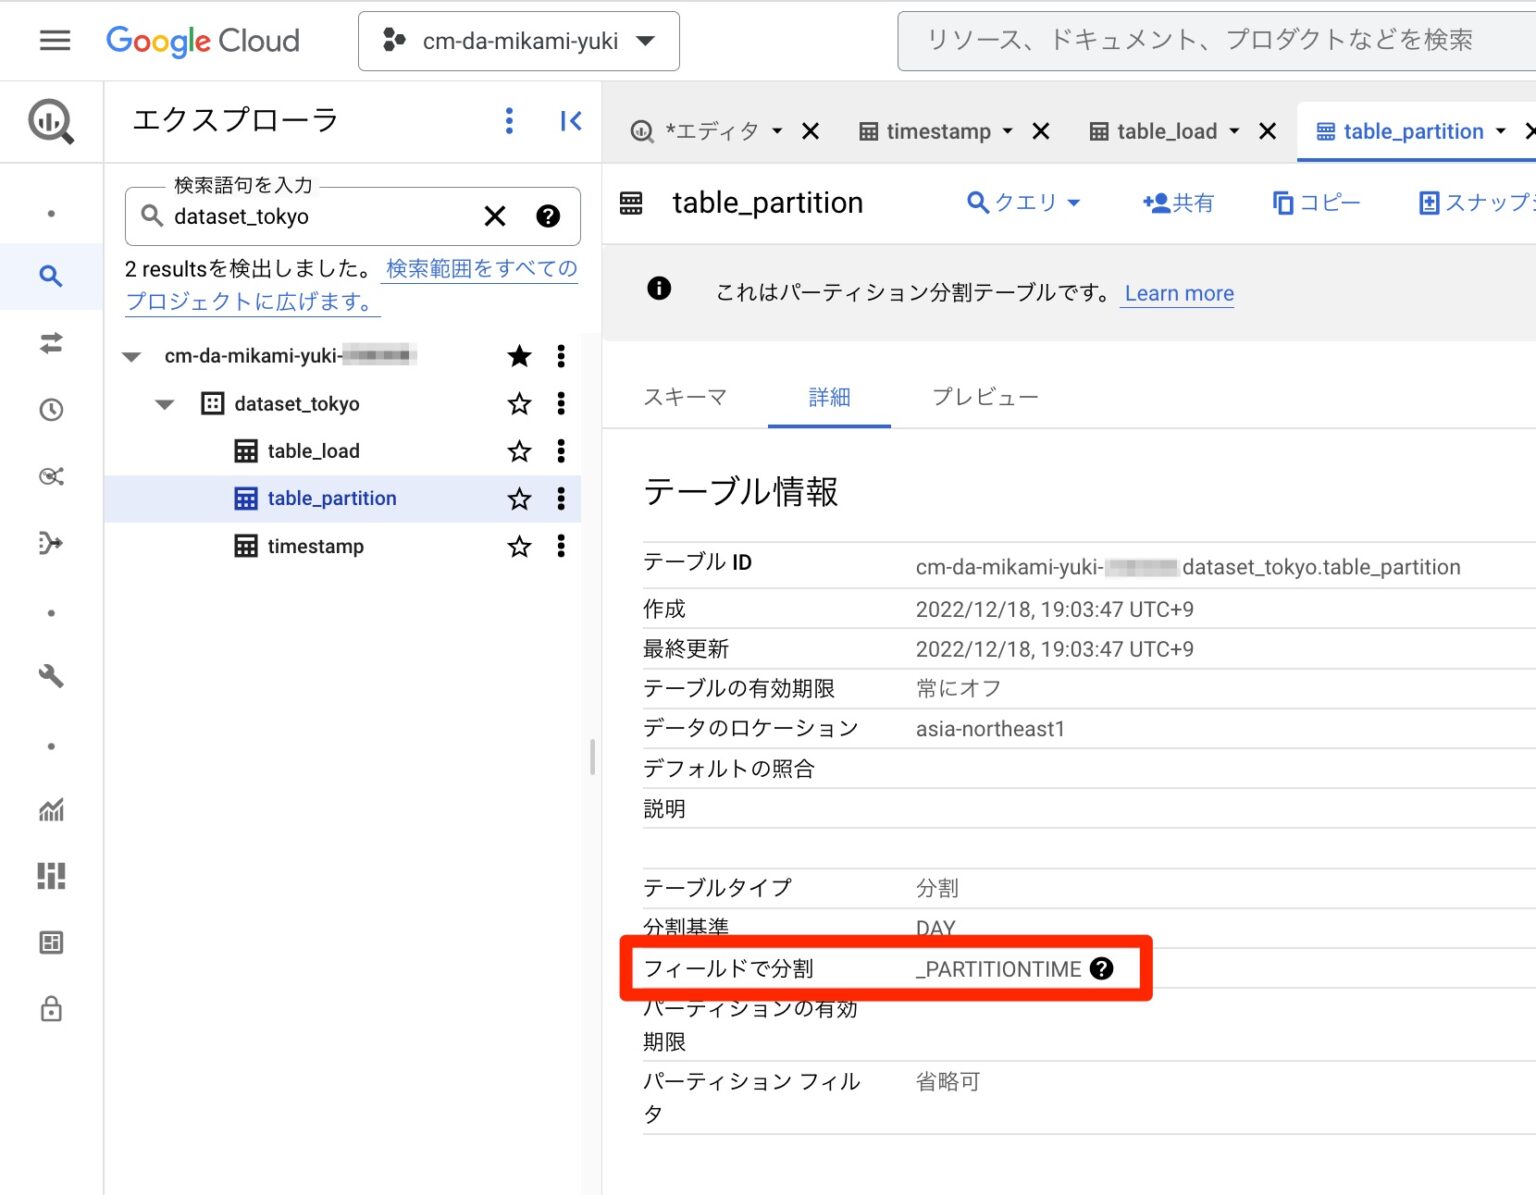Switch to the プレビュー tab

click(x=984, y=397)
